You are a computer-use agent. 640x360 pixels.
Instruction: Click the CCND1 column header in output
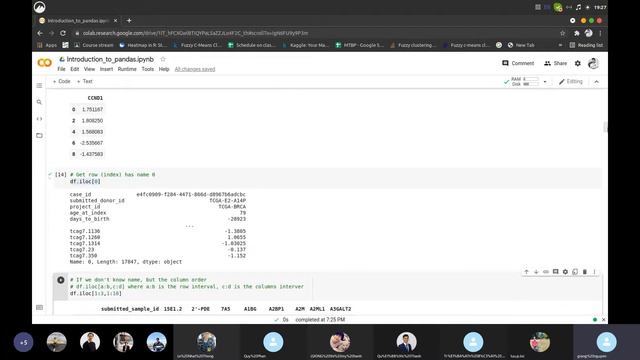95,98
